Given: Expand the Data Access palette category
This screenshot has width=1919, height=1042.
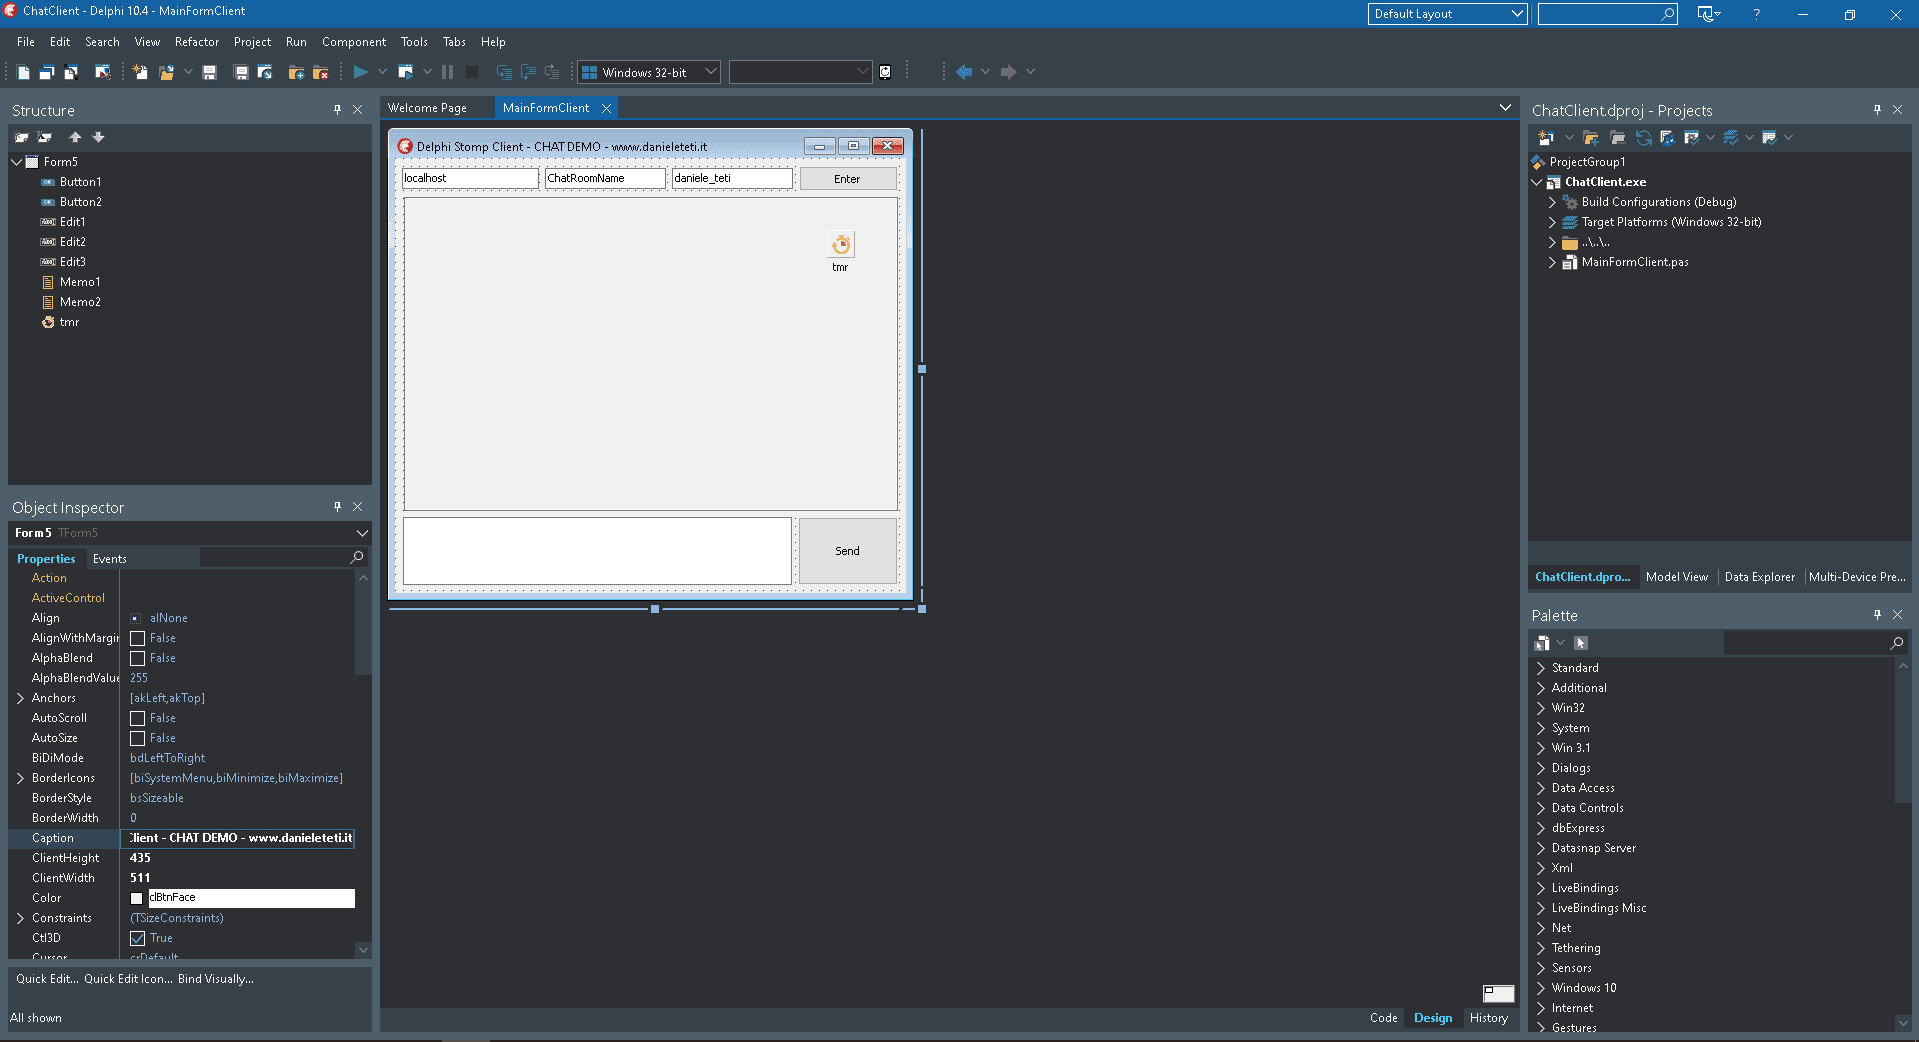Looking at the screenshot, I should 1541,788.
